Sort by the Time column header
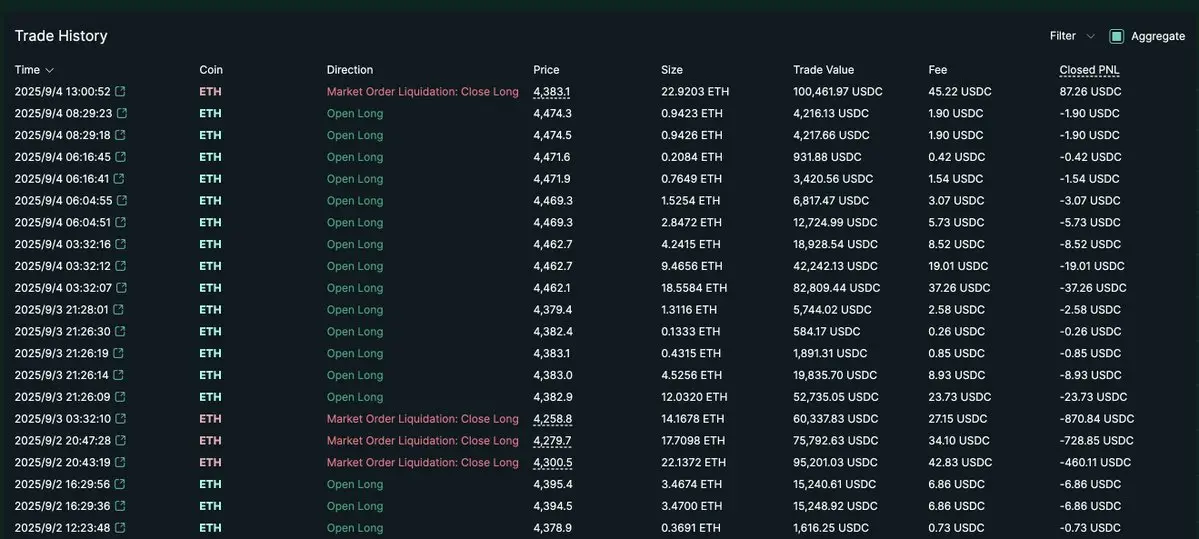Screen dimensions: 1199x539 (34, 70)
